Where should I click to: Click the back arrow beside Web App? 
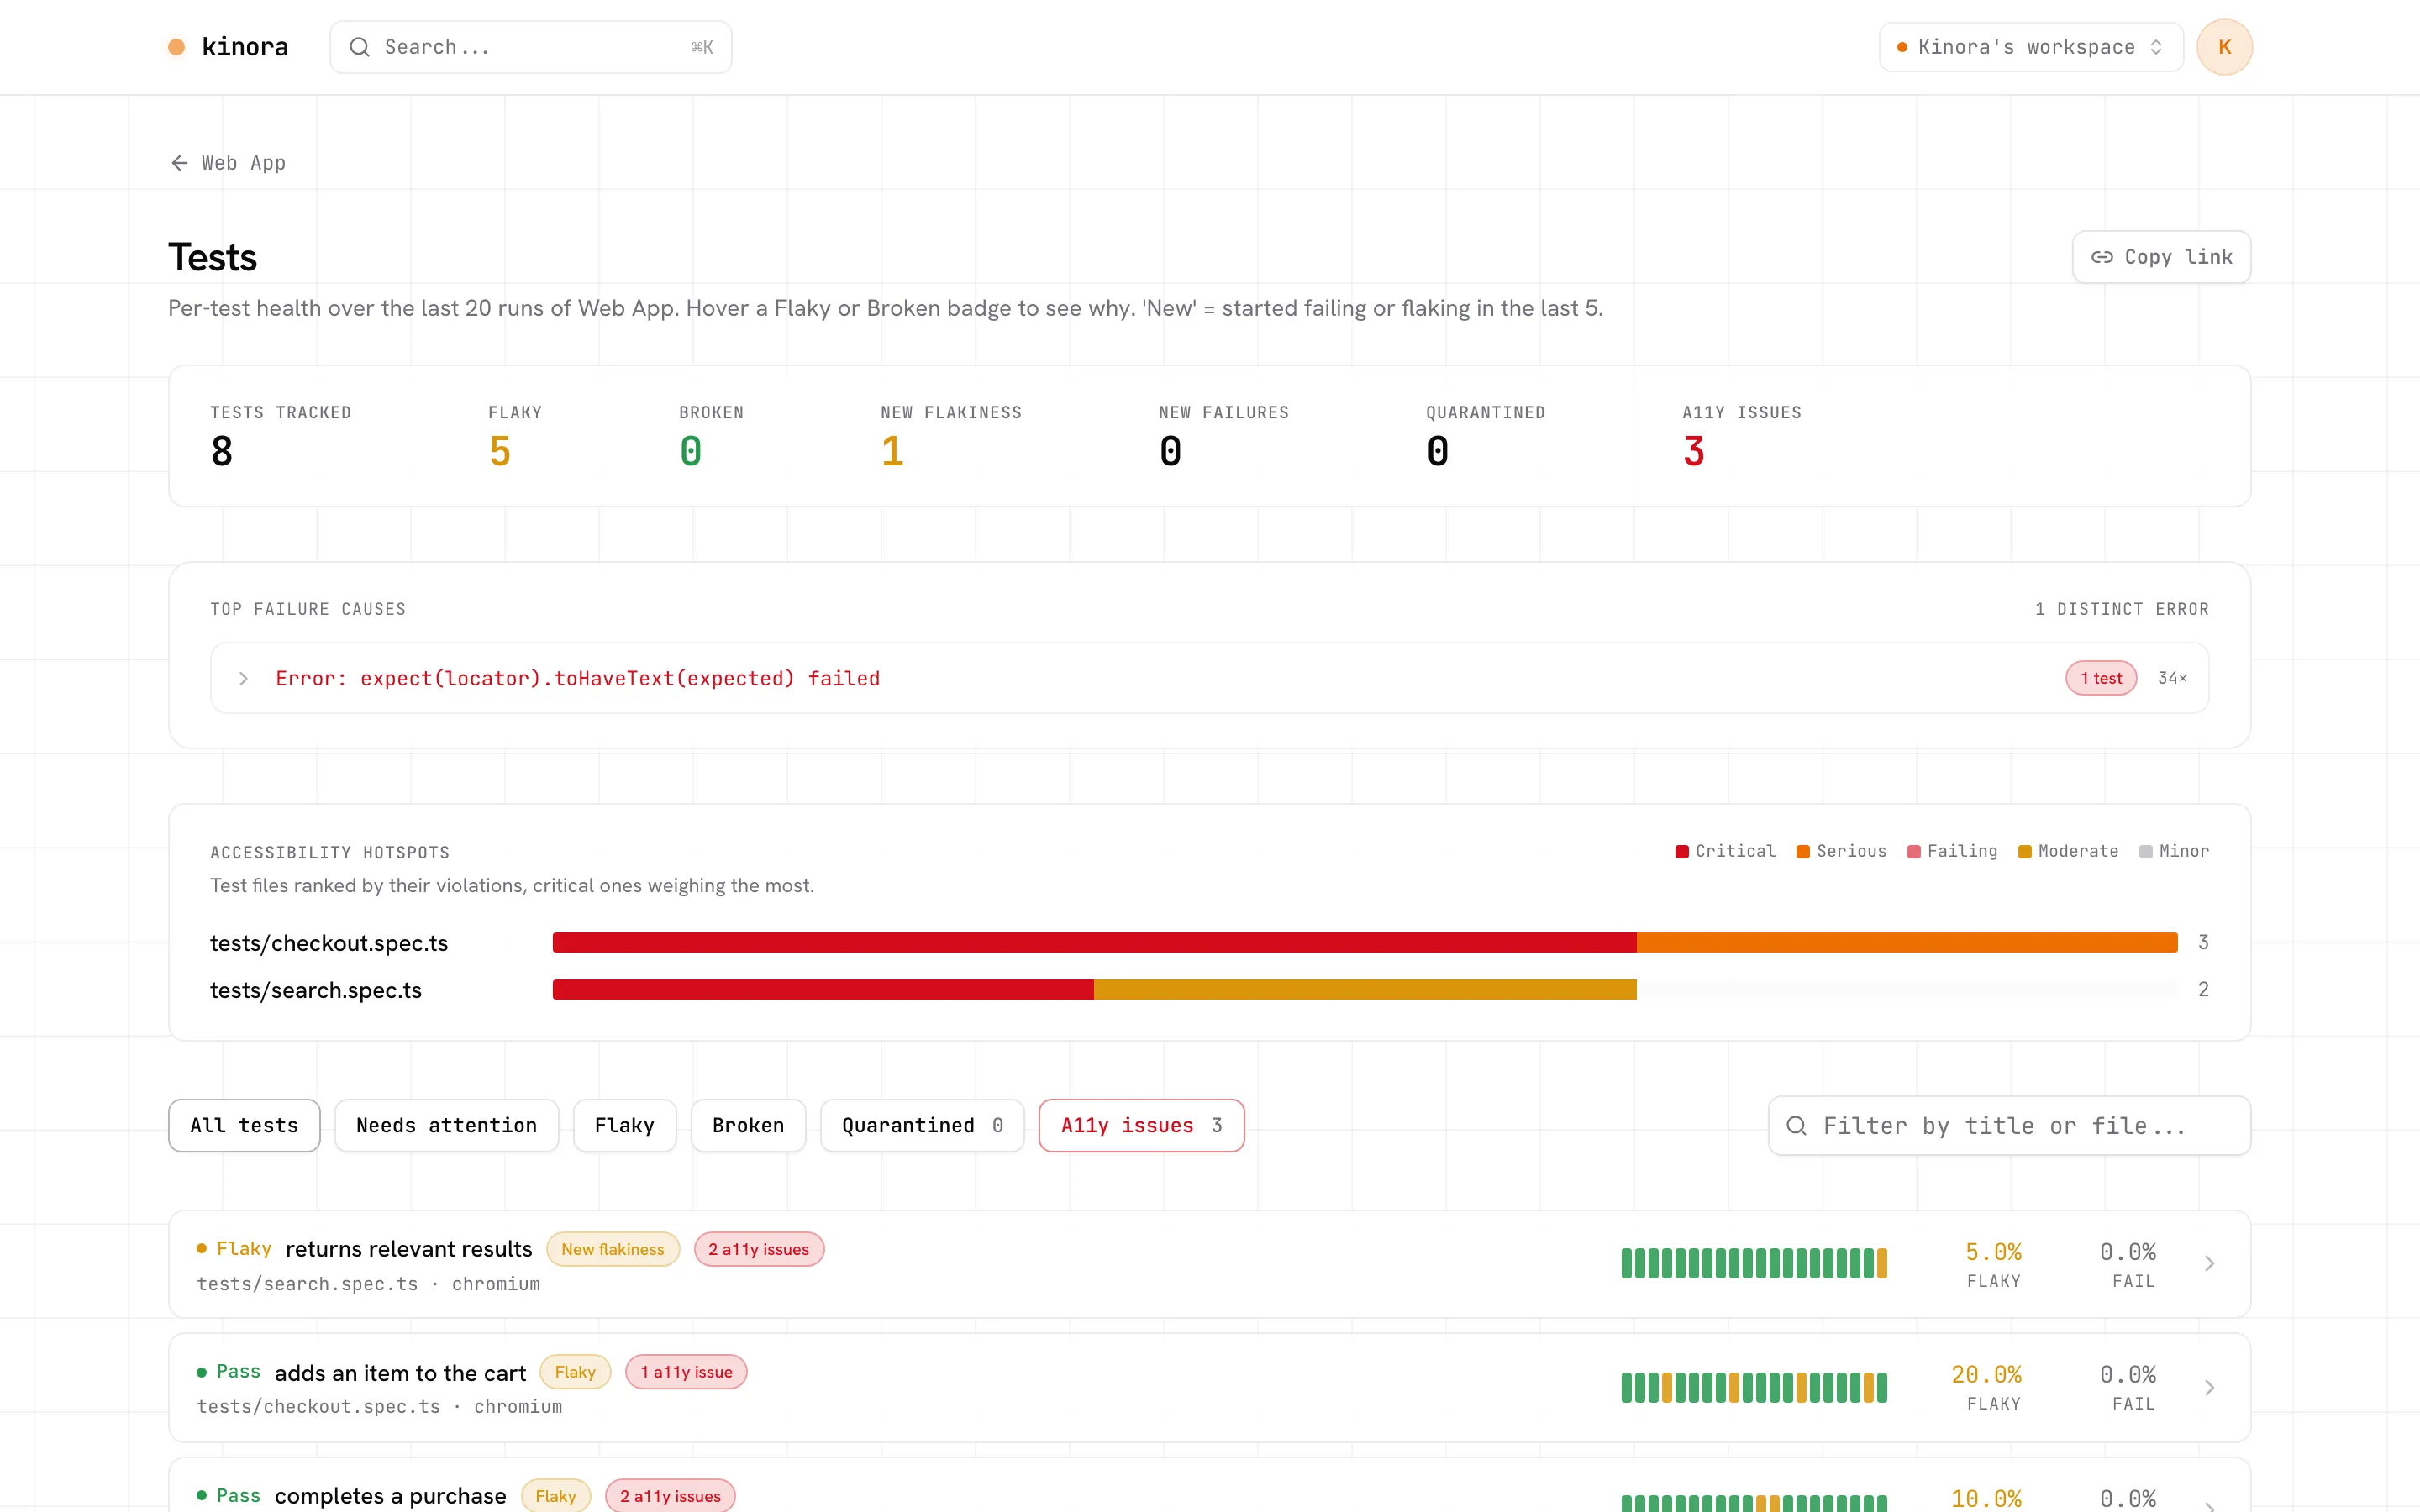coord(180,163)
